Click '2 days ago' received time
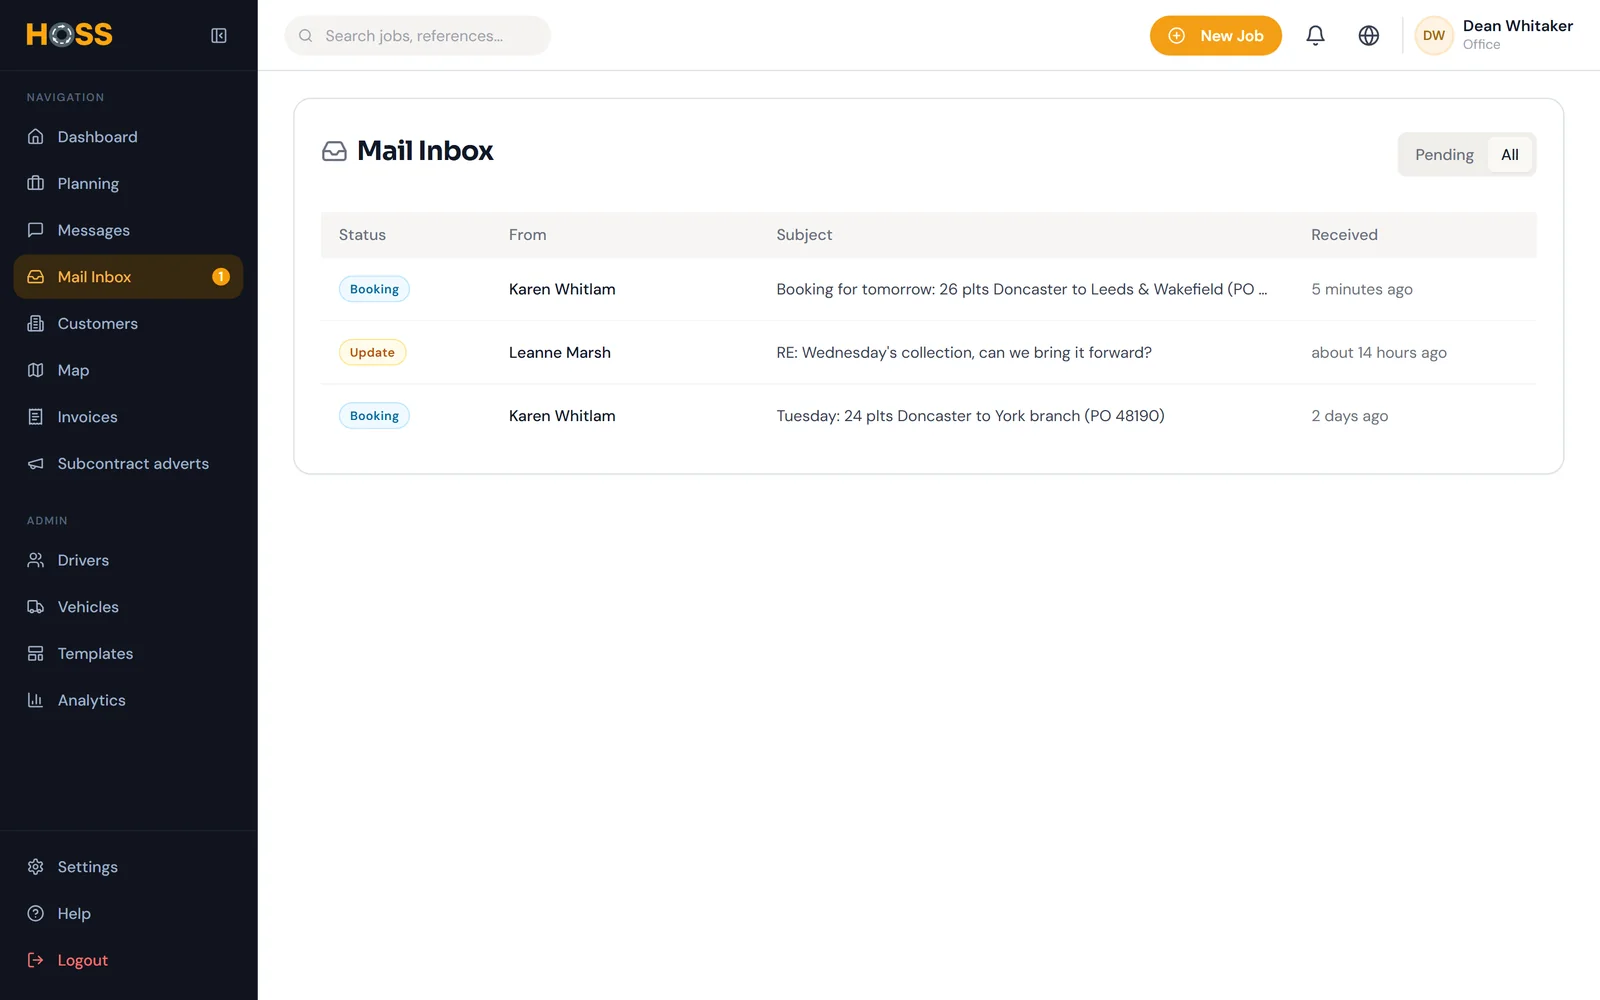The image size is (1600, 1000). (x=1349, y=416)
